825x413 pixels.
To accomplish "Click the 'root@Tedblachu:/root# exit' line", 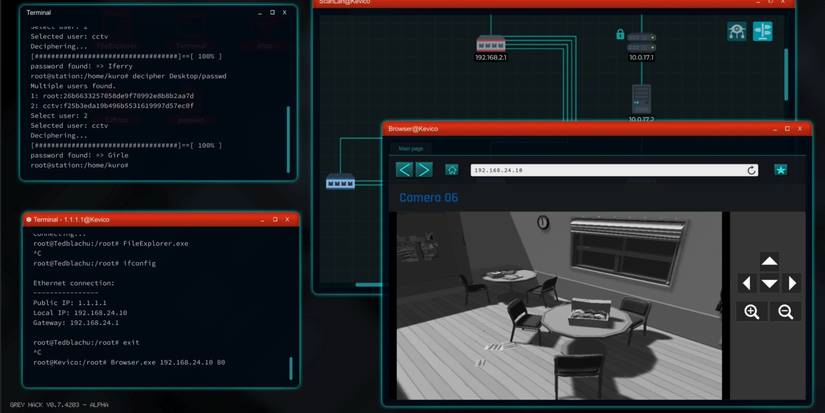I will 86,343.
